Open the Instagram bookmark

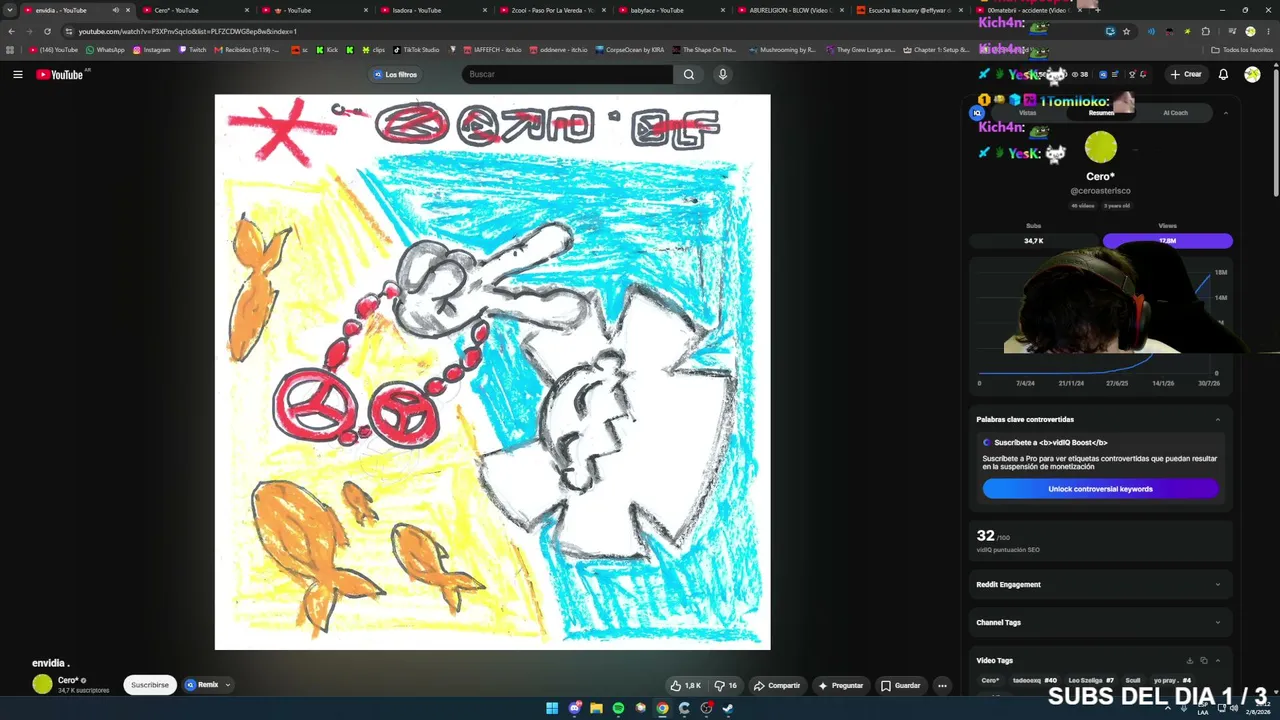pyautogui.click(x=151, y=50)
